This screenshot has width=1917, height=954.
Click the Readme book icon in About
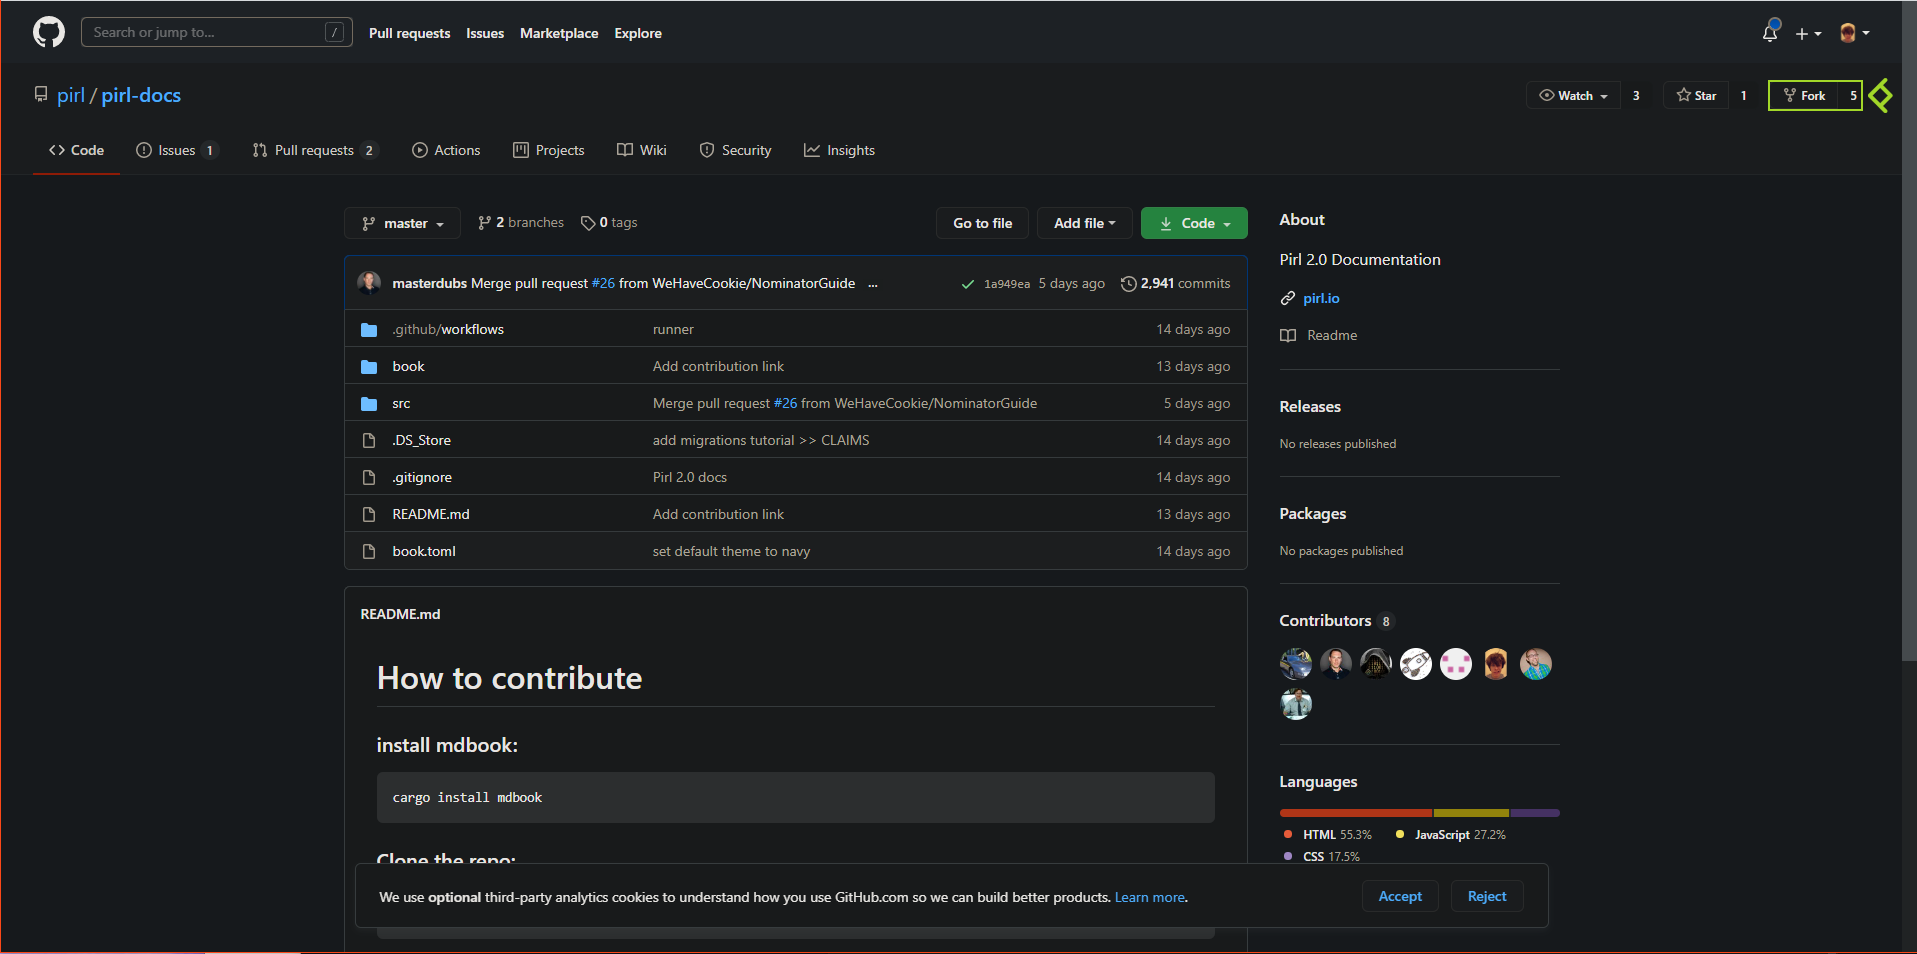(1288, 335)
